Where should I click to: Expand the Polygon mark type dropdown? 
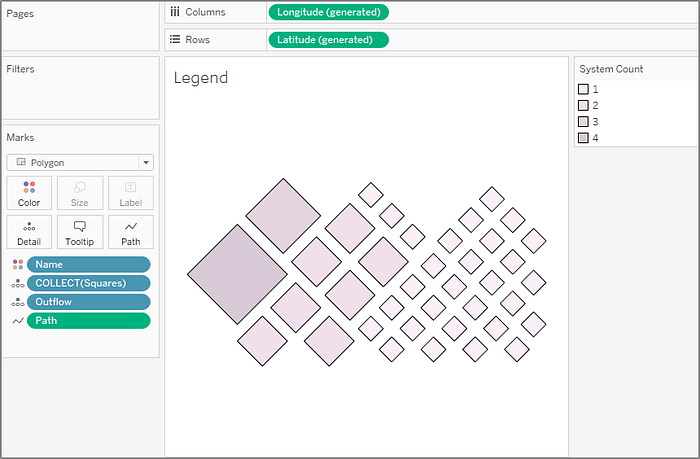point(80,163)
